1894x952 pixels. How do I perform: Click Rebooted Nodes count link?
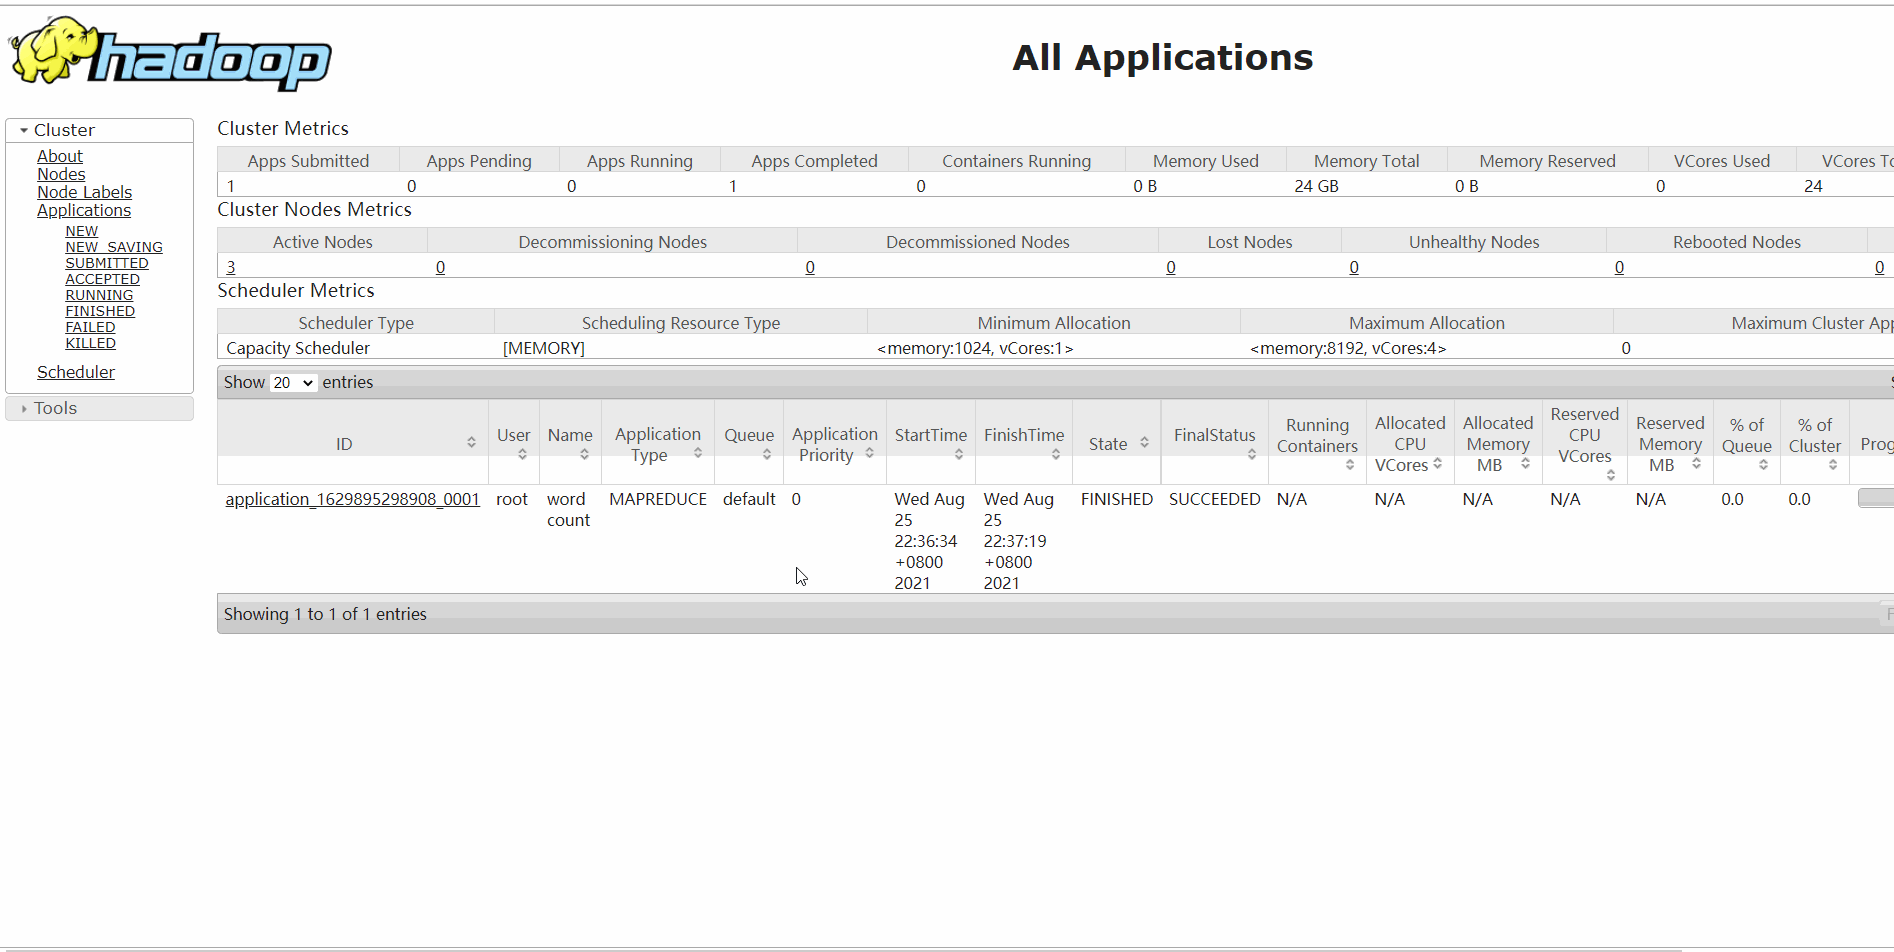[x=1619, y=267]
